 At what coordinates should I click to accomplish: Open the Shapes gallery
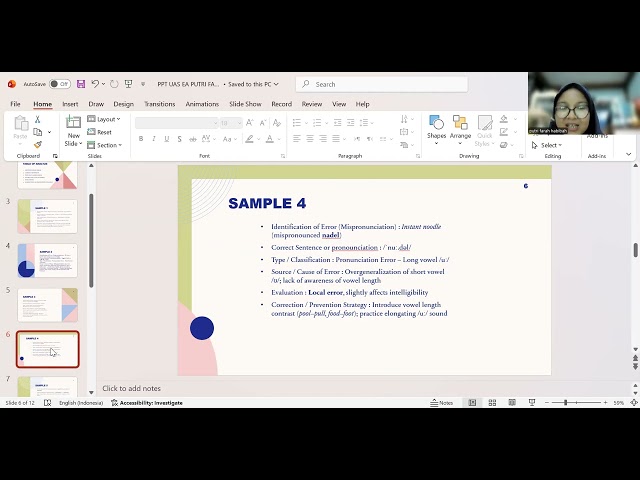point(436,130)
